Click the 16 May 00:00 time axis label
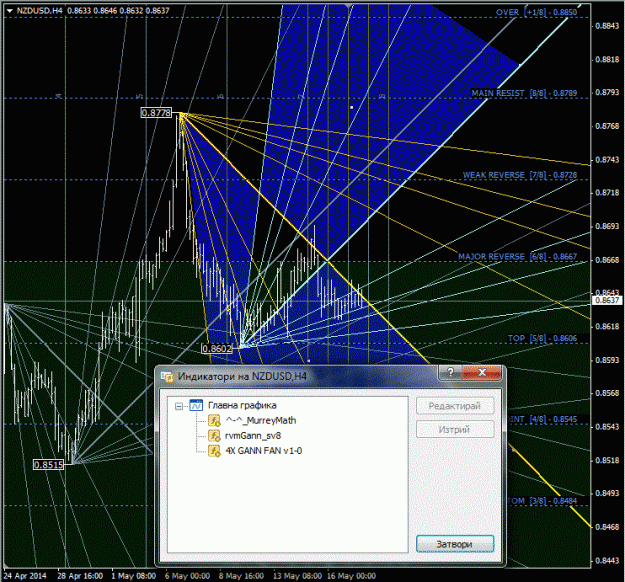The height and width of the screenshot is (582, 625). coord(352,576)
